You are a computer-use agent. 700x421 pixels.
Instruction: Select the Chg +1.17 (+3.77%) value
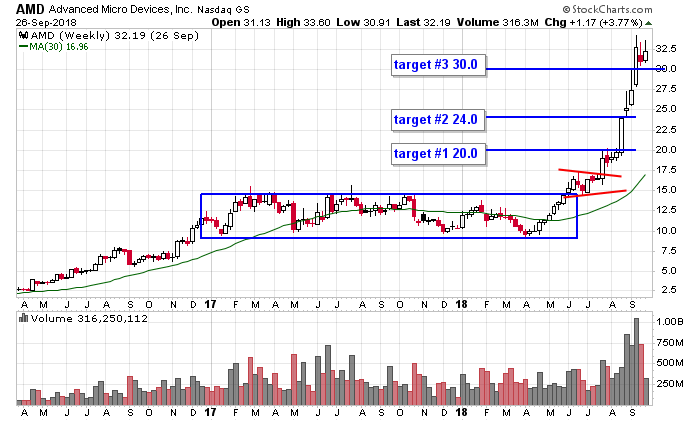[x=593, y=22]
